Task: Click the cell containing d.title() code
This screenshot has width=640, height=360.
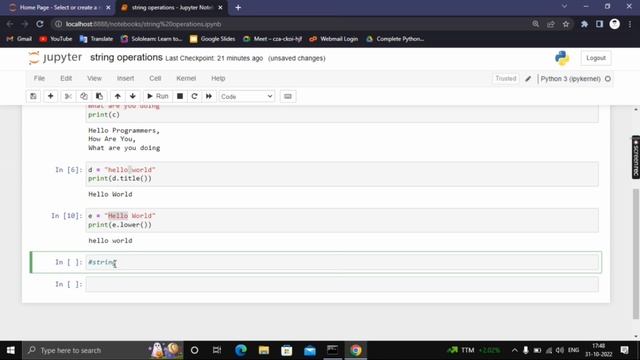Action: point(342,174)
